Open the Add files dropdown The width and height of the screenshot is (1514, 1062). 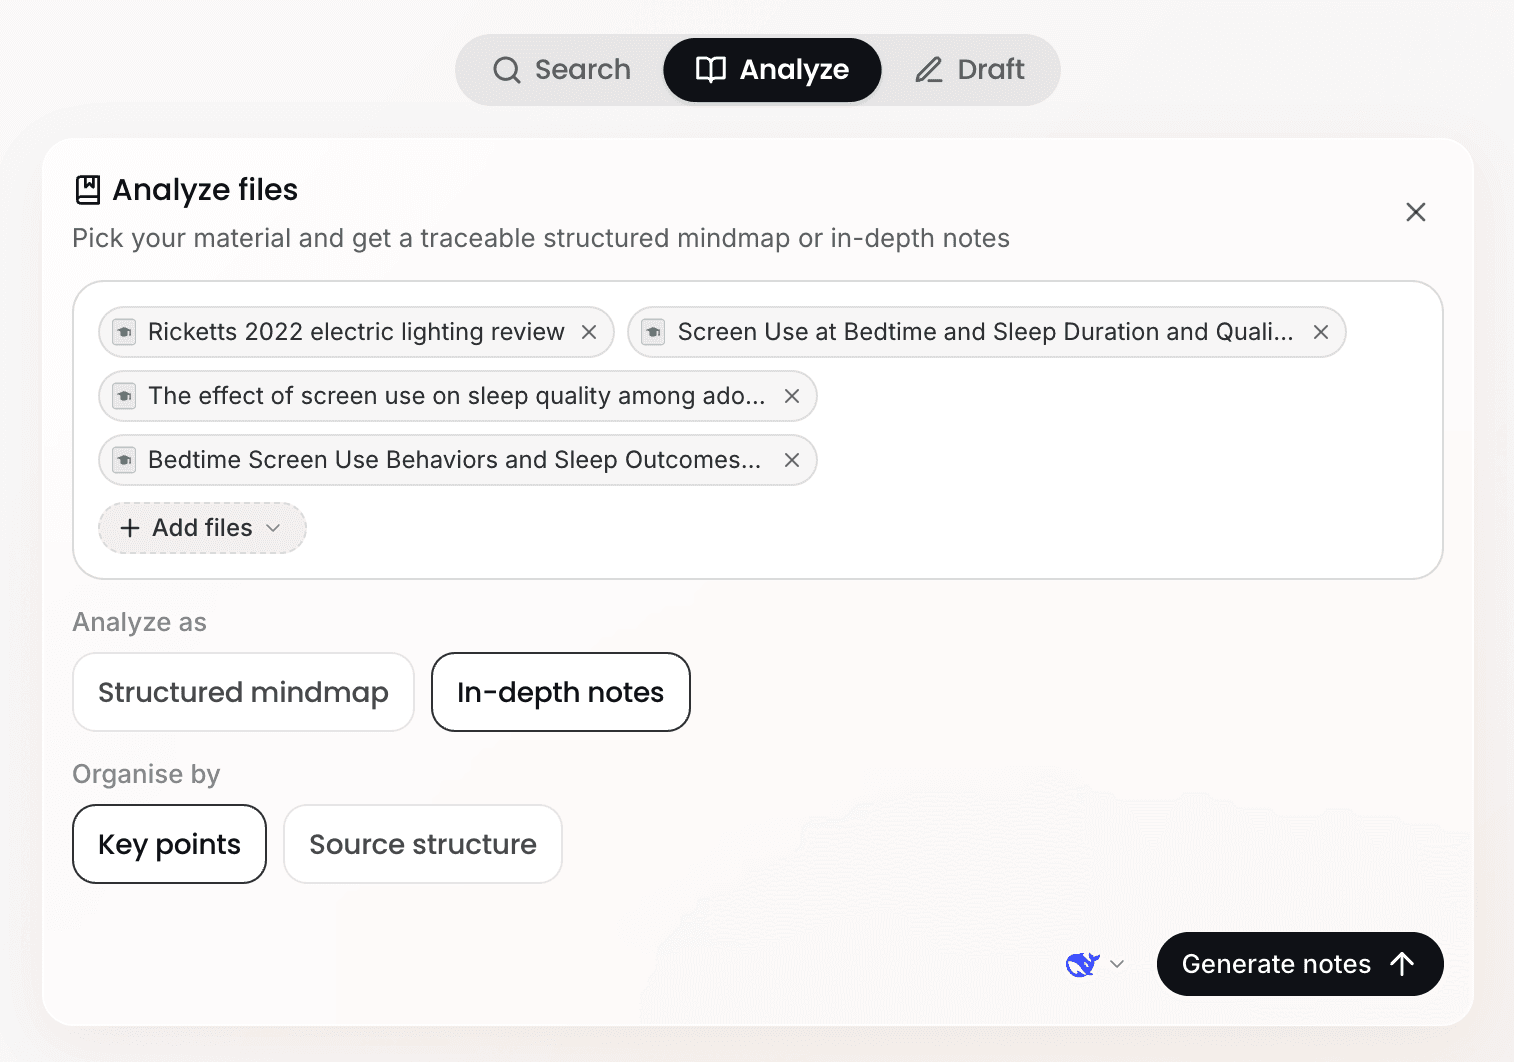[x=202, y=528]
